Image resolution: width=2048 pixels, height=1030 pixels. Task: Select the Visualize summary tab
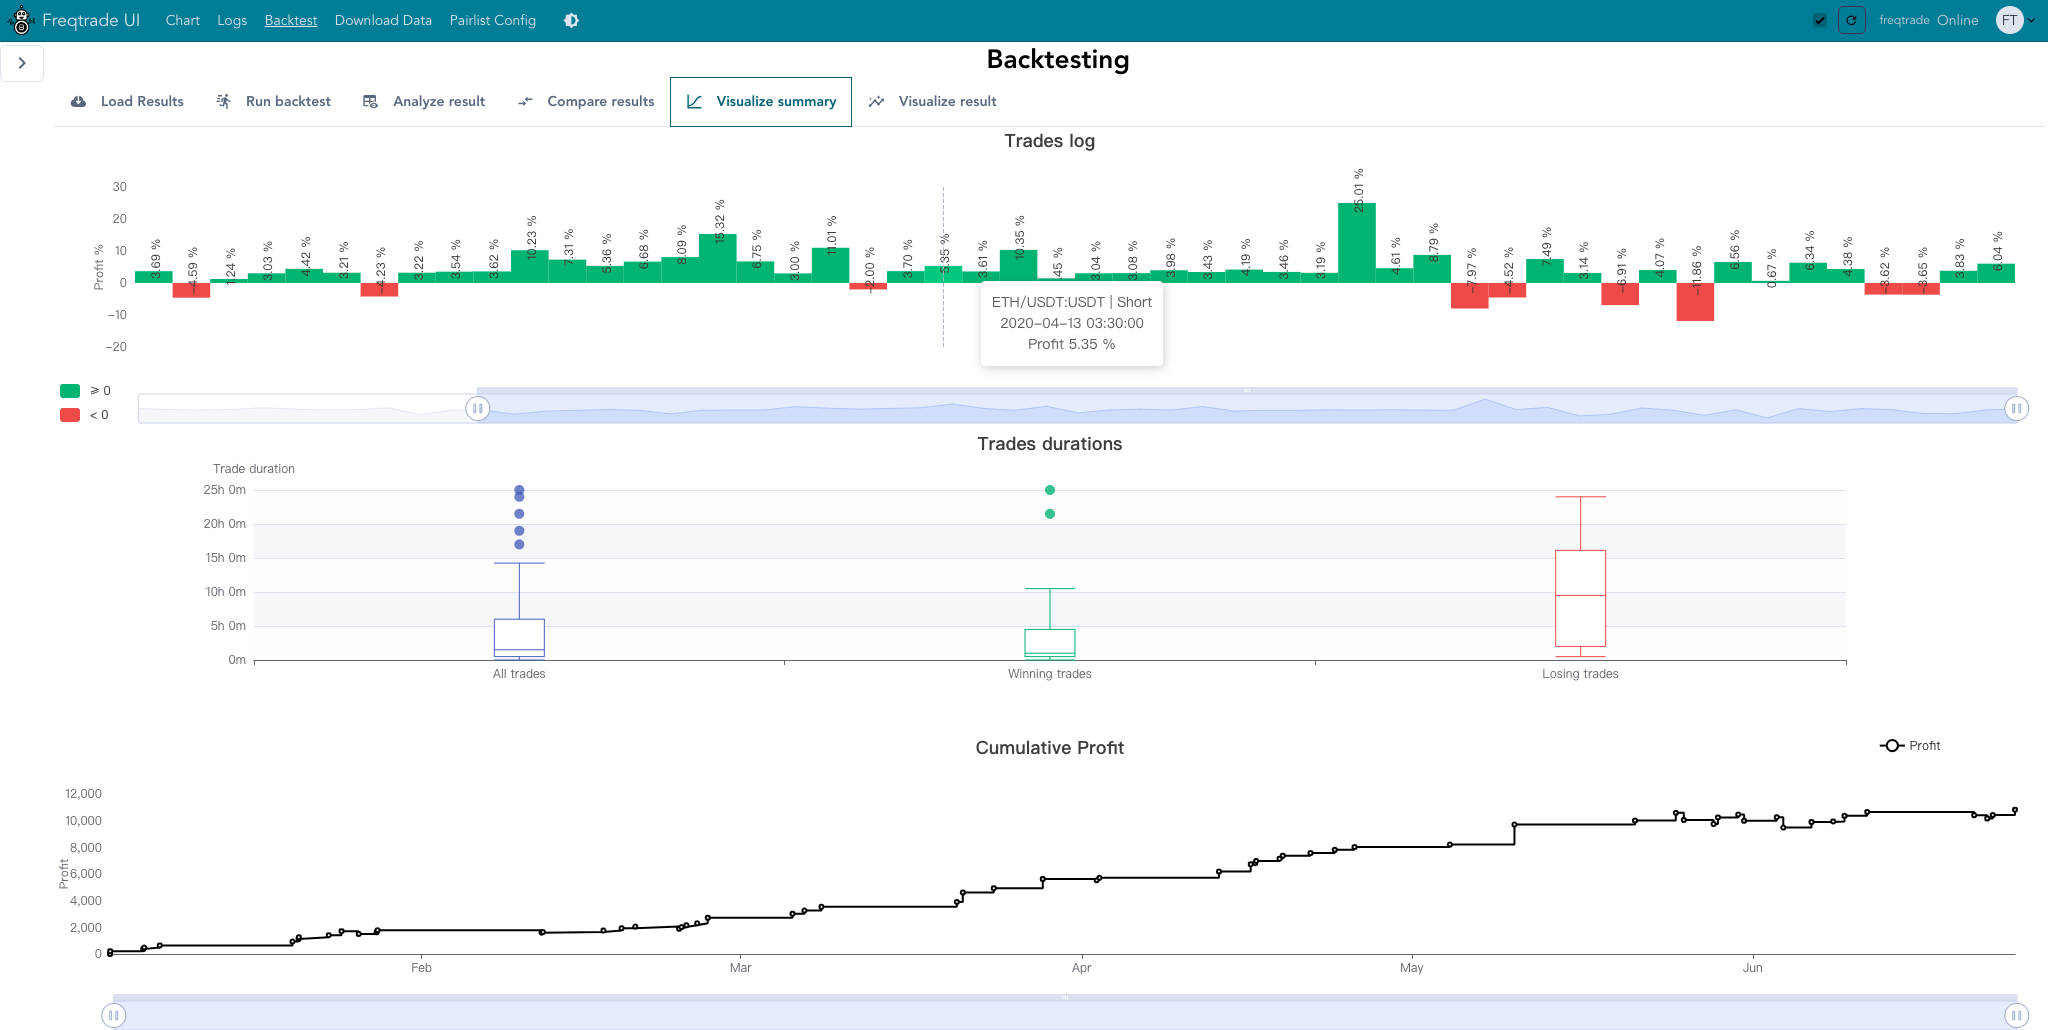[x=761, y=102]
